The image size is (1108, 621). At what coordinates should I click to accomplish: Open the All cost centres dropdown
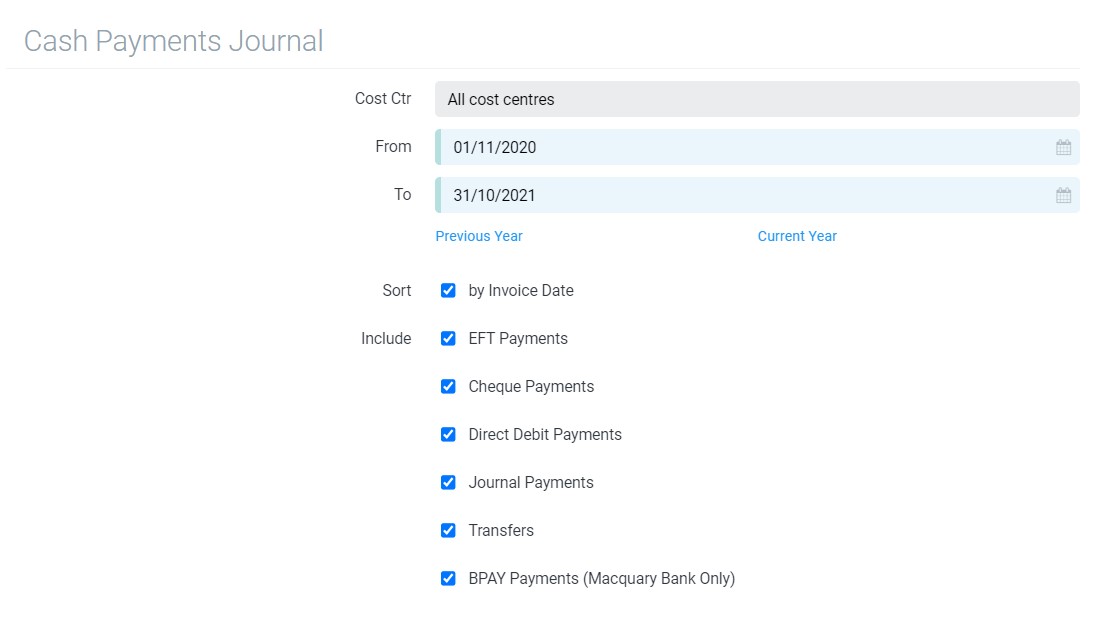pyautogui.click(x=756, y=99)
